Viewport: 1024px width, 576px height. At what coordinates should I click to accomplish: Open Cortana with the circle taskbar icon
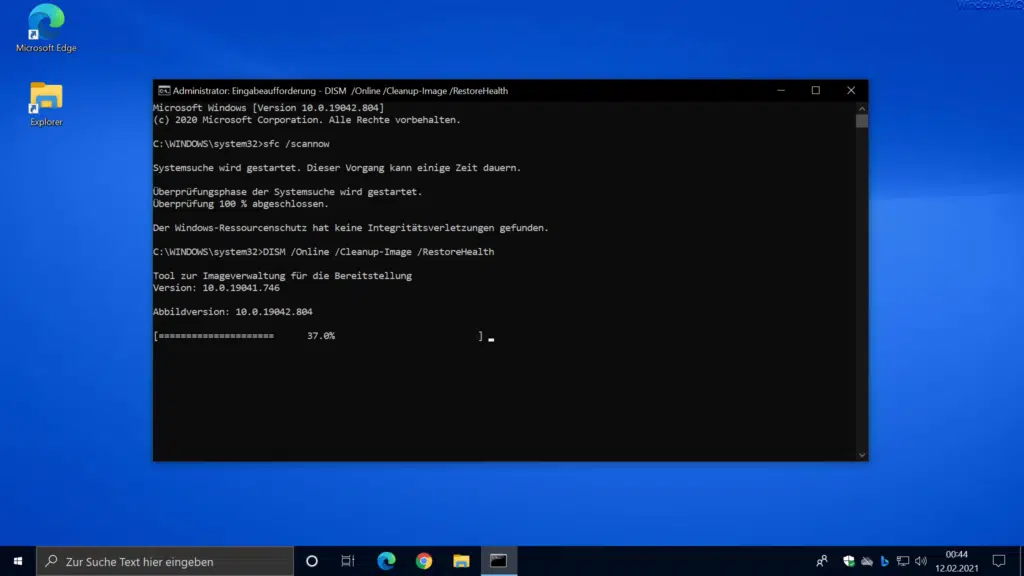312,561
